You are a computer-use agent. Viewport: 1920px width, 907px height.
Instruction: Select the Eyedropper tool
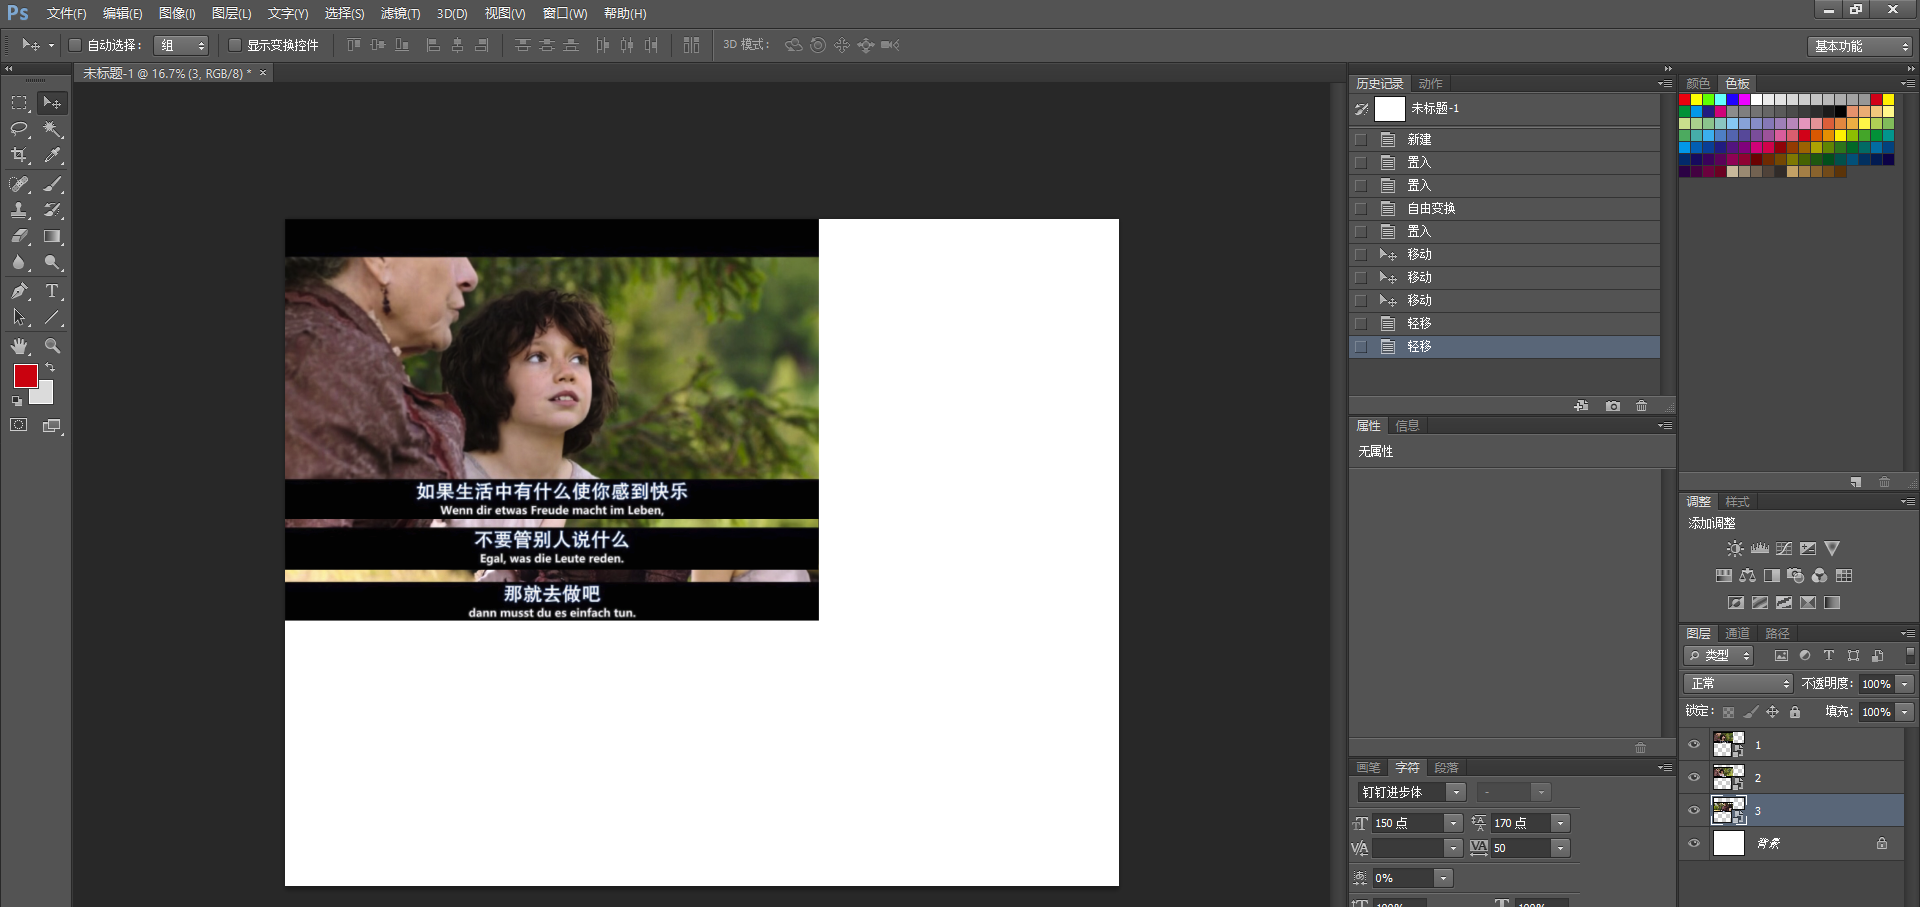coord(52,155)
